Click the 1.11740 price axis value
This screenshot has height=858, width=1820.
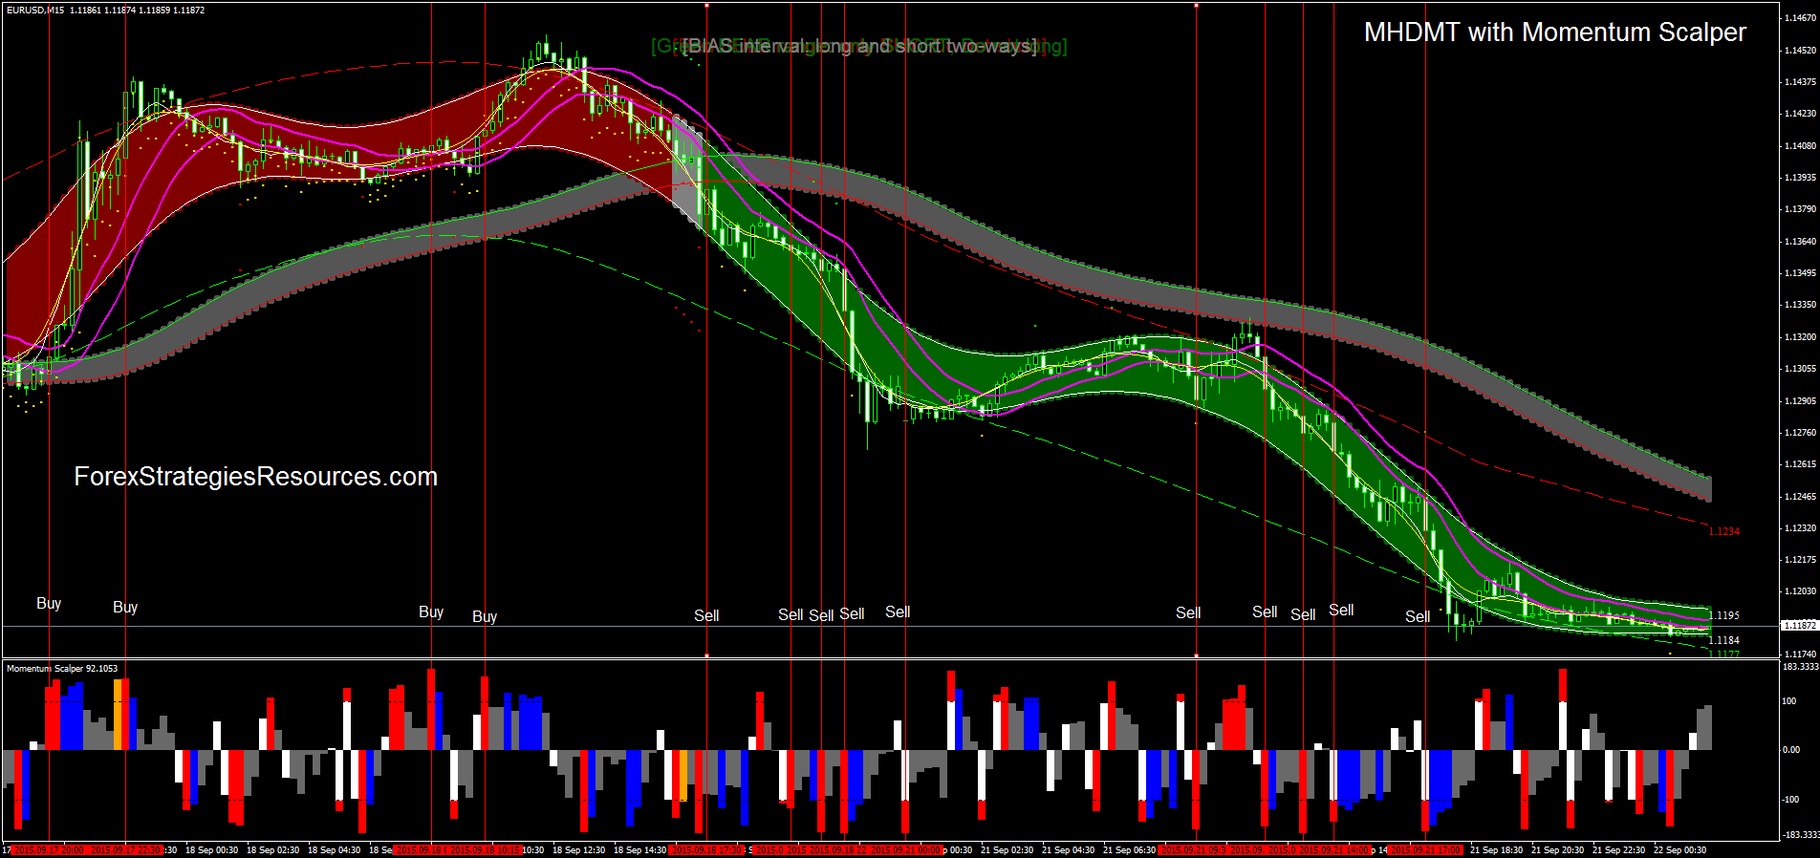click(1800, 654)
